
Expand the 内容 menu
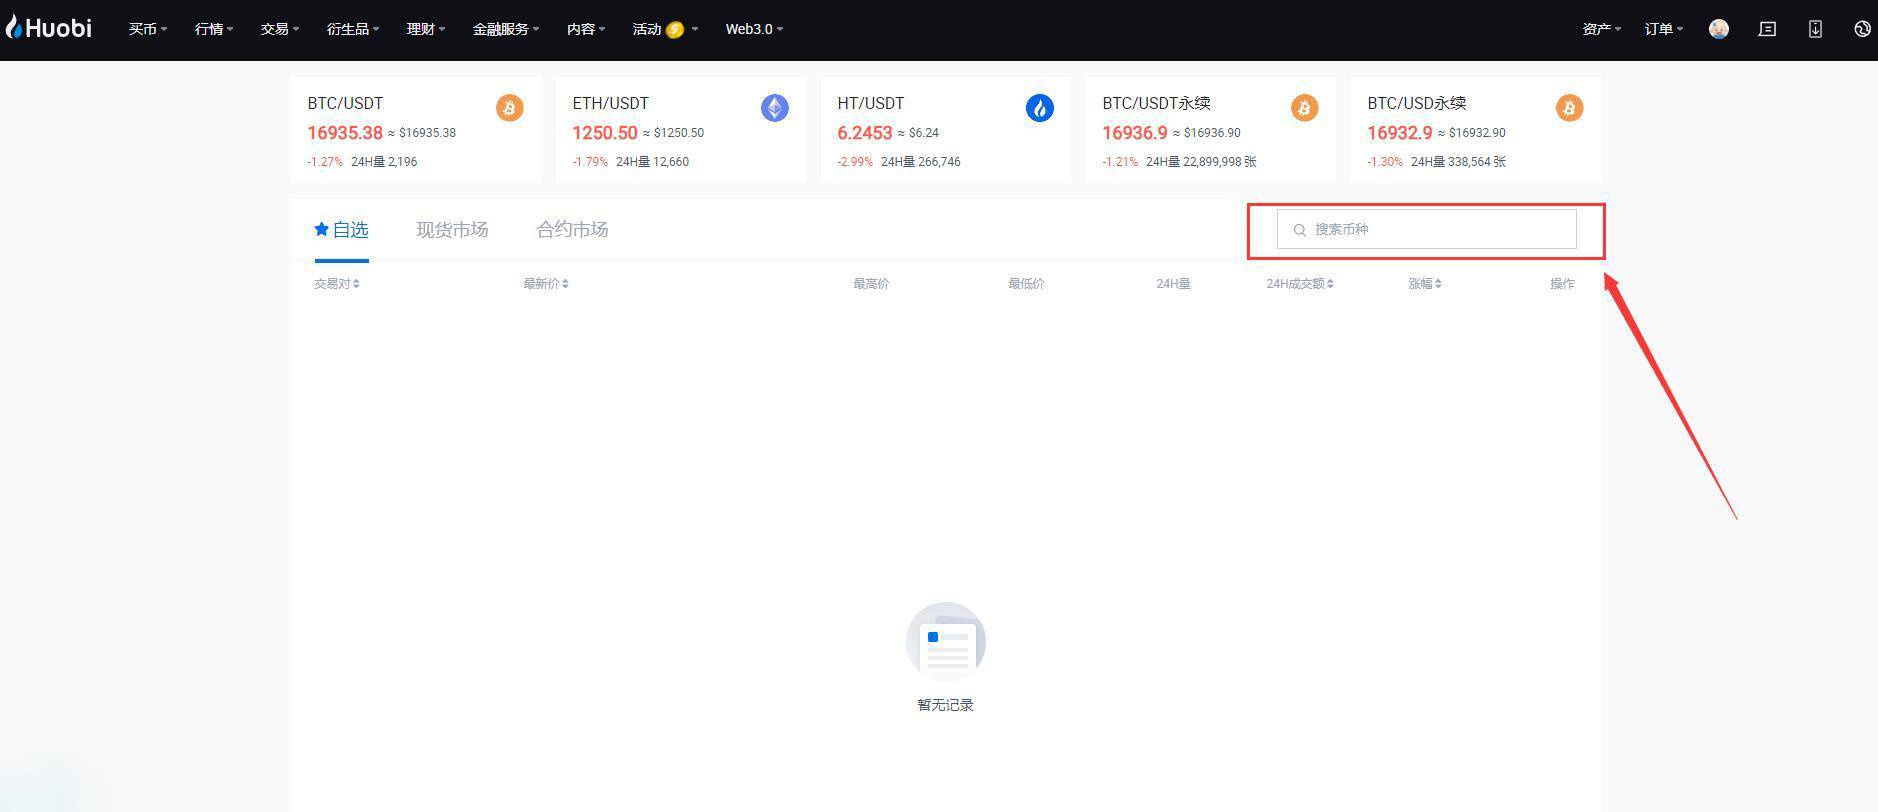click(585, 29)
